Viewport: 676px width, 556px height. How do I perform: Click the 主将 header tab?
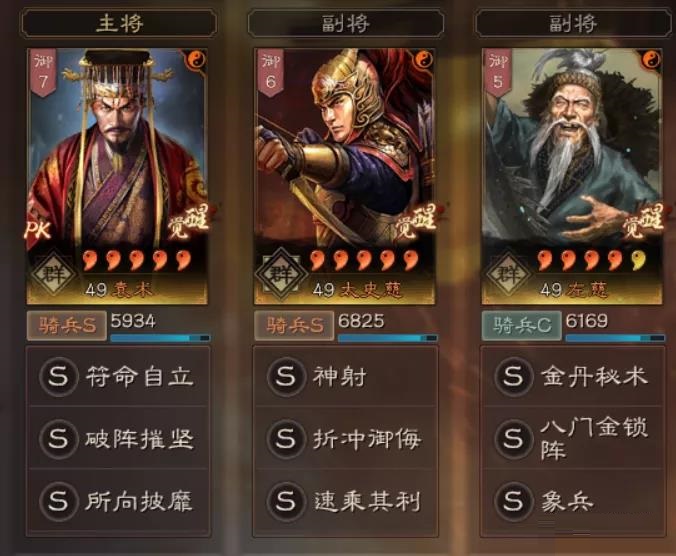pyautogui.click(x=119, y=23)
